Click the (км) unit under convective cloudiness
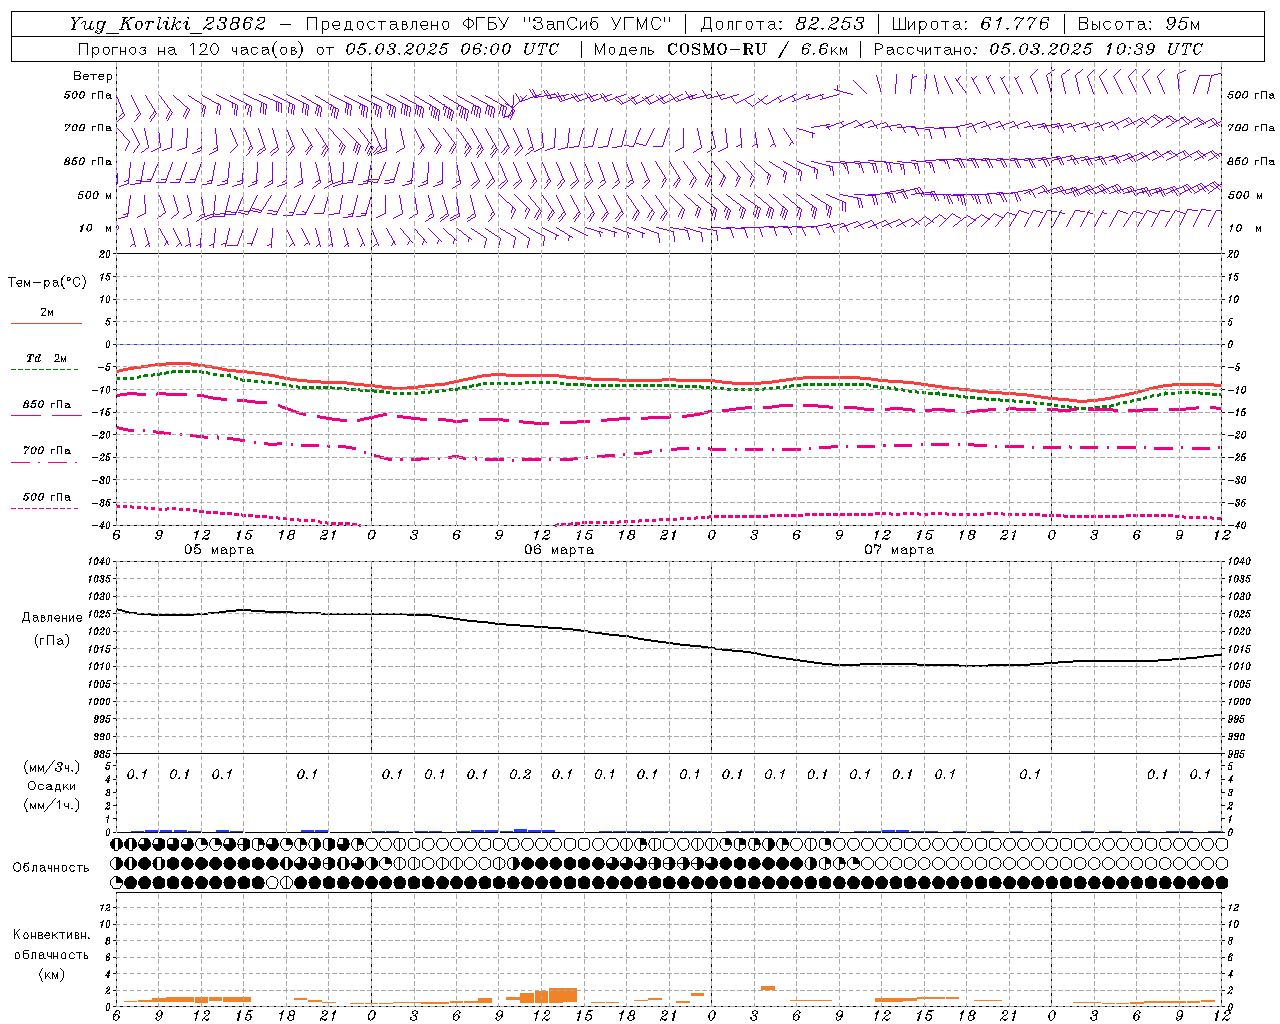This screenshot has width=1280, height=1024. [x=51, y=974]
